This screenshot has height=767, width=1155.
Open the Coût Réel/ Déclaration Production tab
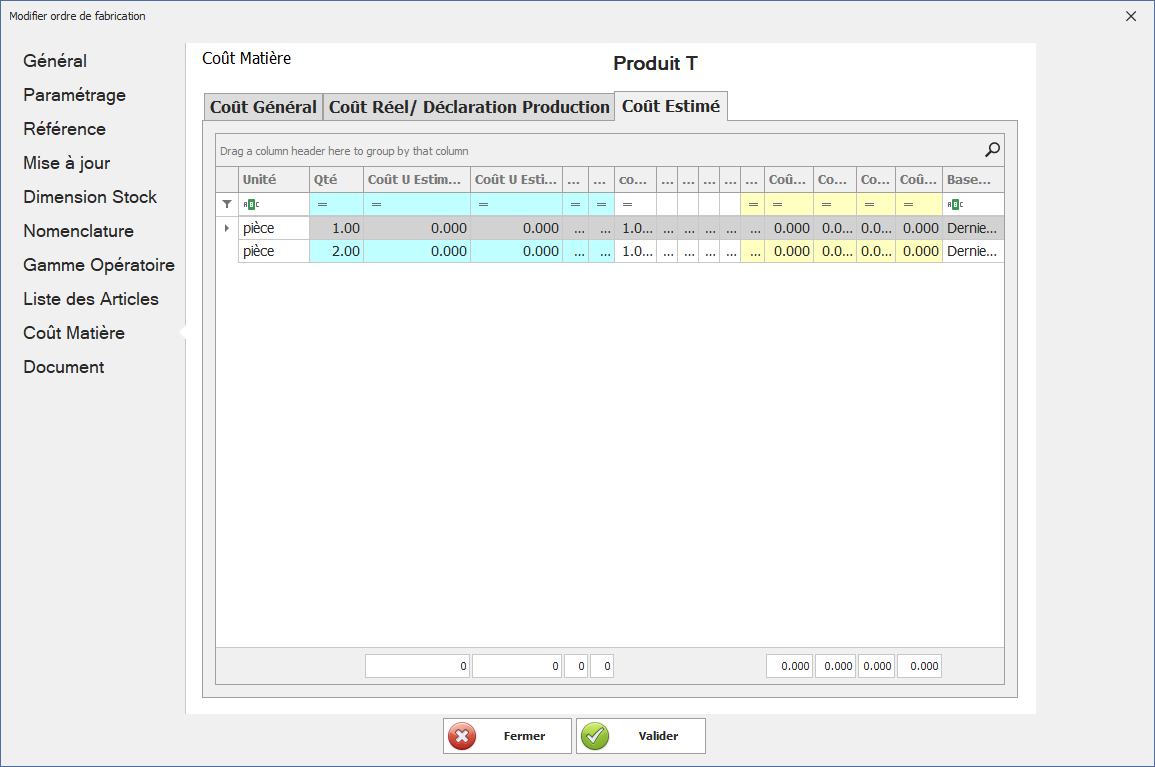tap(469, 107)
